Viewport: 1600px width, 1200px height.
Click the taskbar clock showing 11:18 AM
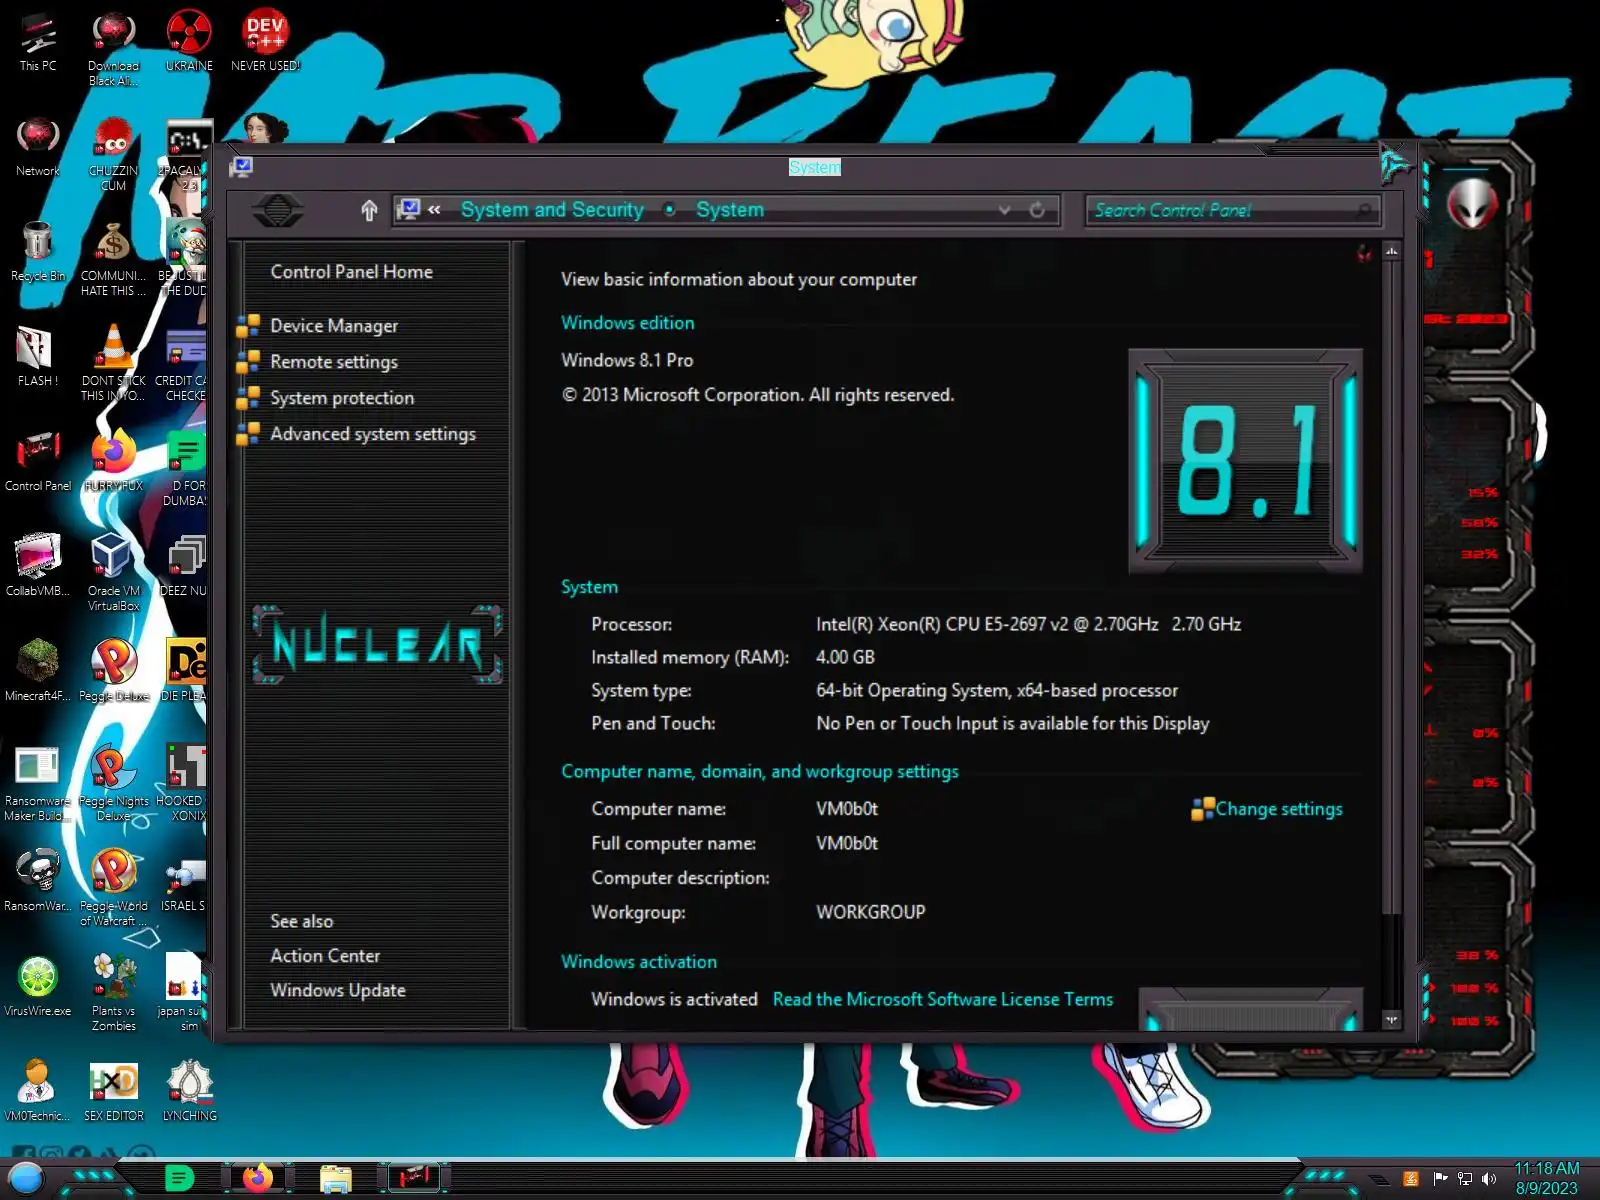click(x=1546, y=1178)
